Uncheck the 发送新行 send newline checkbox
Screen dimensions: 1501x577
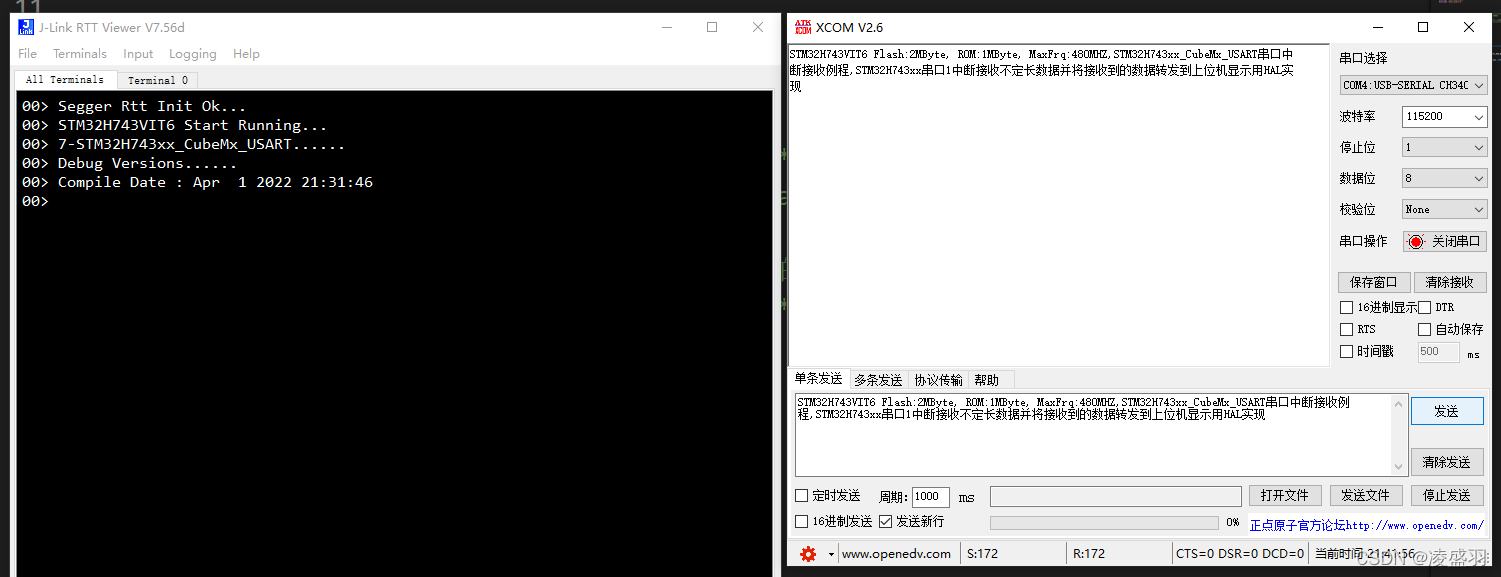(x=885, y=522)
